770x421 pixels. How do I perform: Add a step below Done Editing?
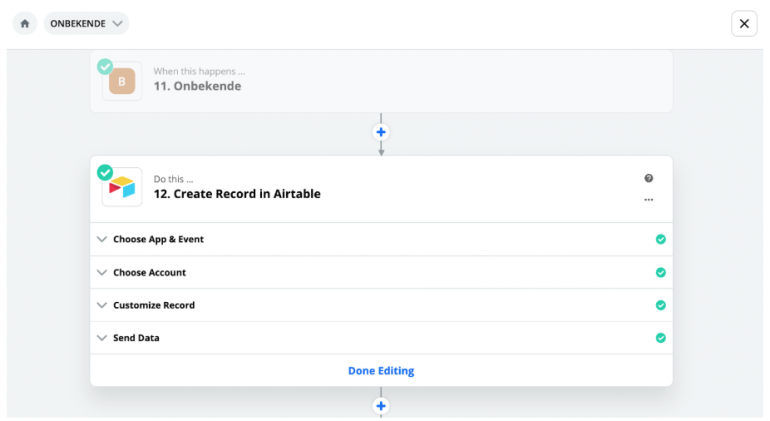tap(381, 406)
